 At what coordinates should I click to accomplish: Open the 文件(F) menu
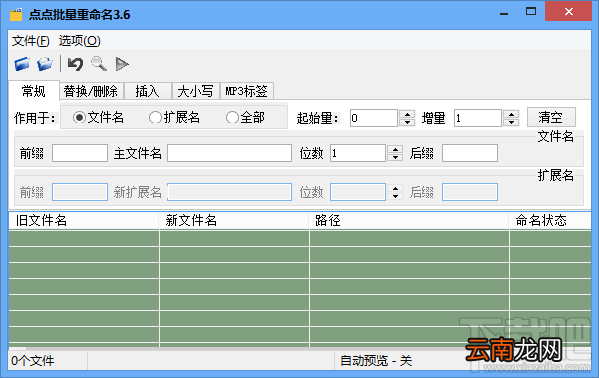coord(31,41)
